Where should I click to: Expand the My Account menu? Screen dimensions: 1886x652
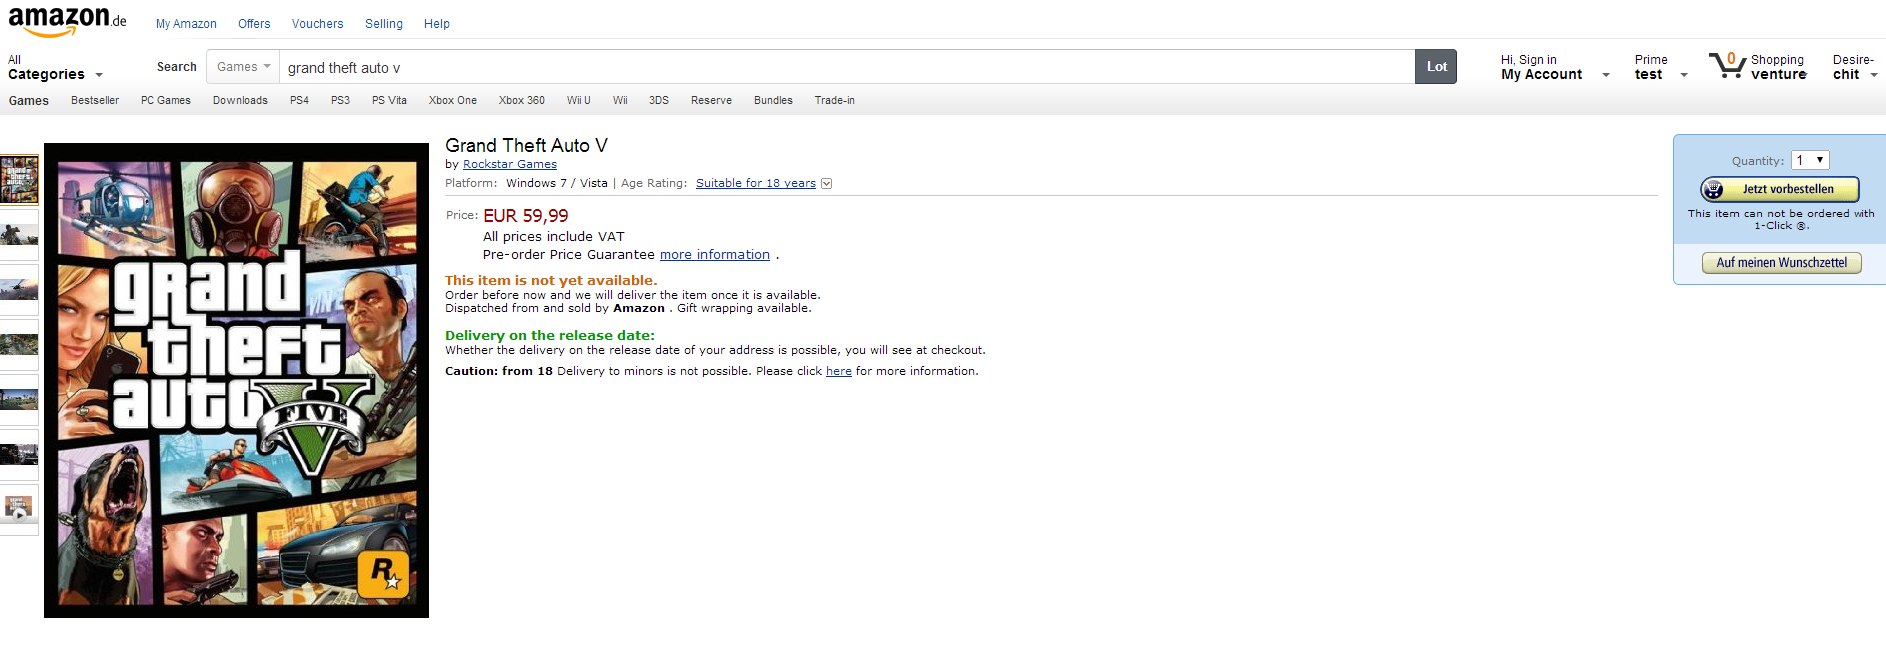pos(1555,68)
